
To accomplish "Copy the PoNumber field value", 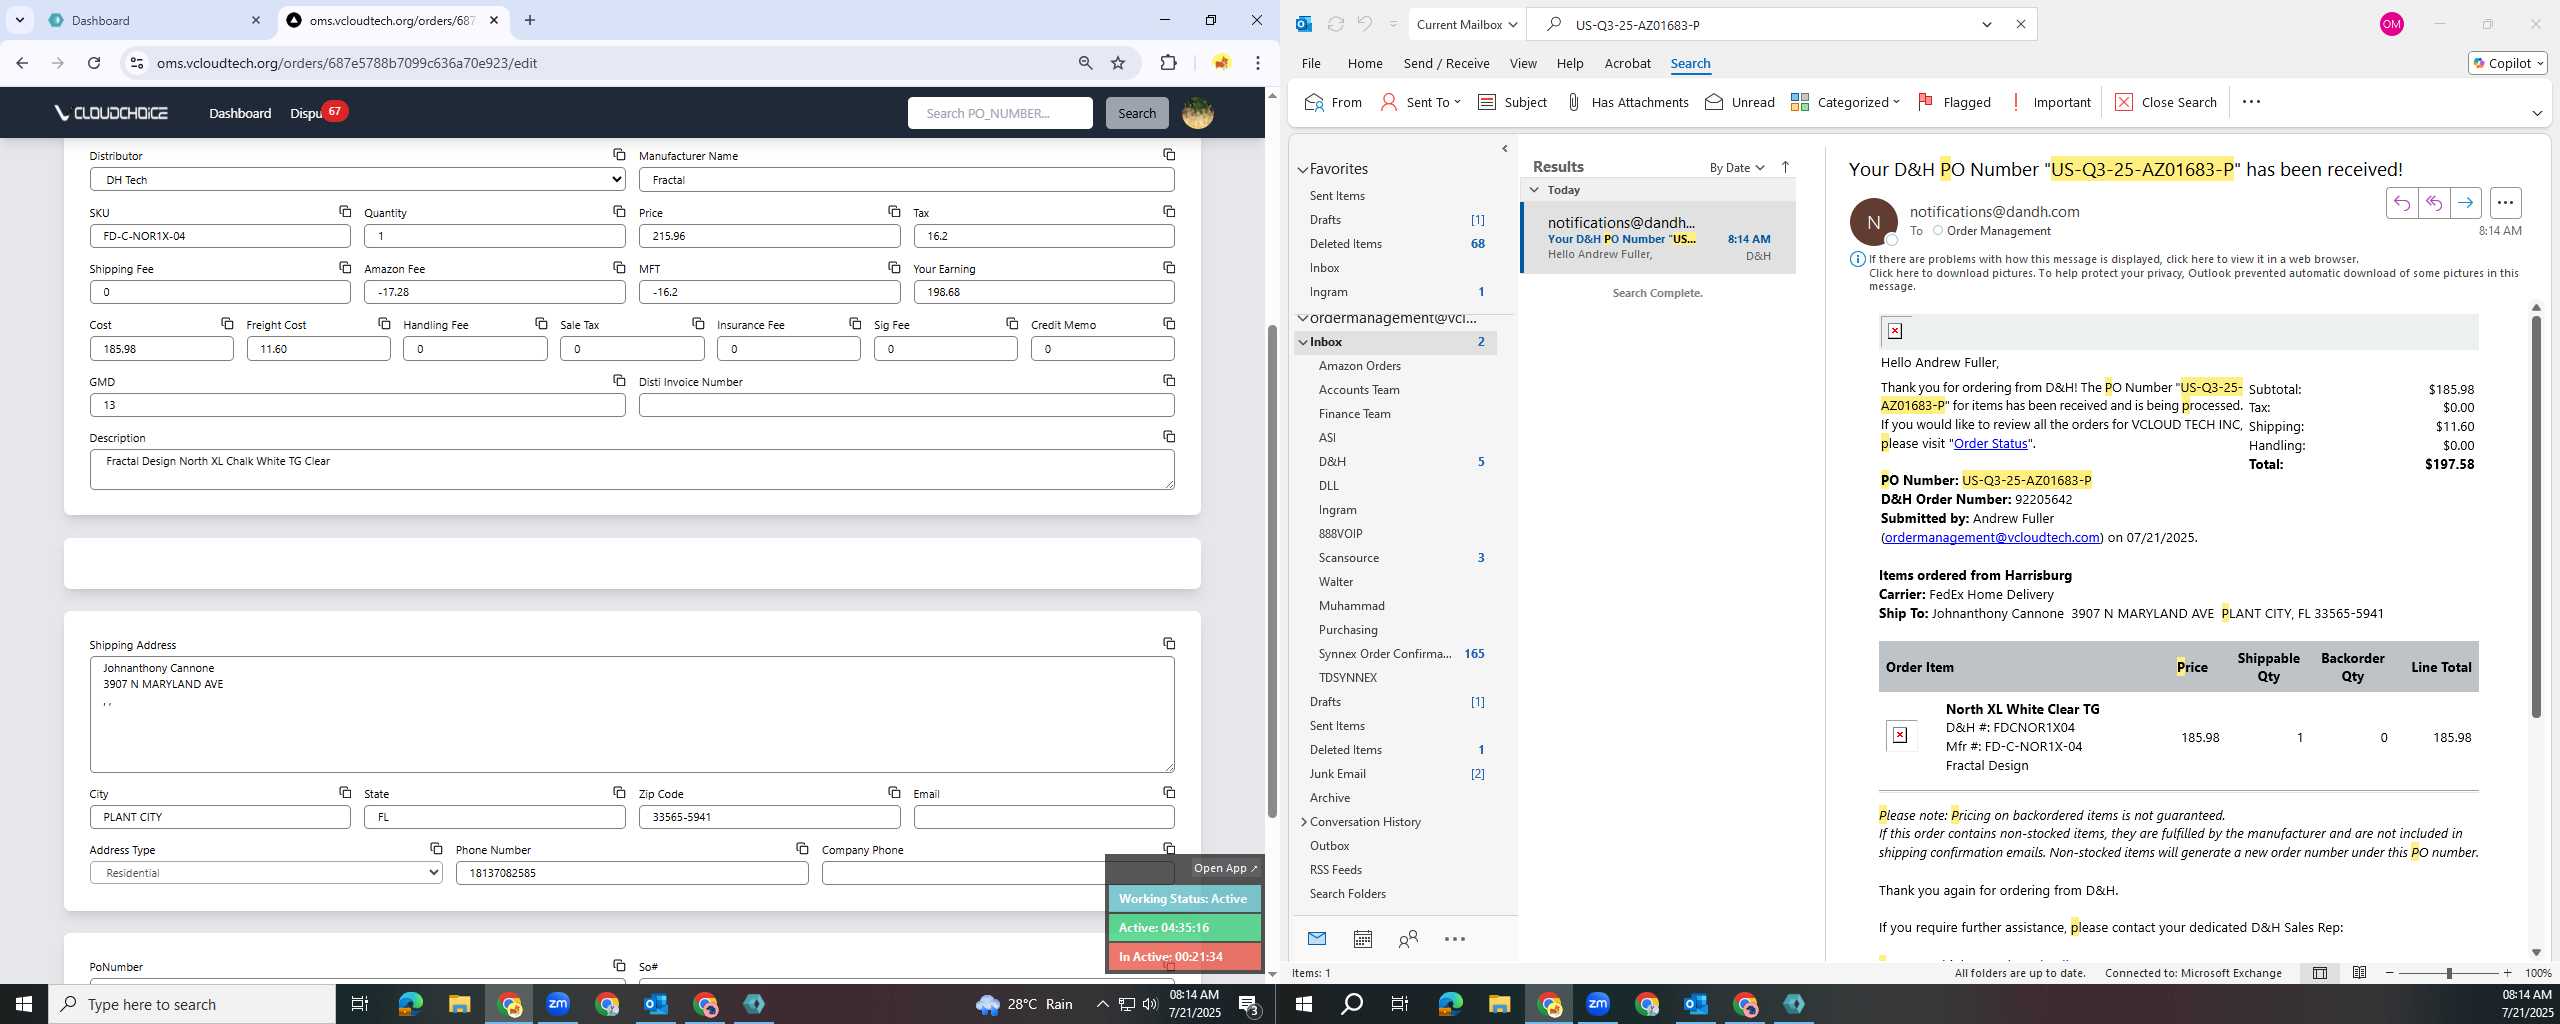I will point(619,965).
